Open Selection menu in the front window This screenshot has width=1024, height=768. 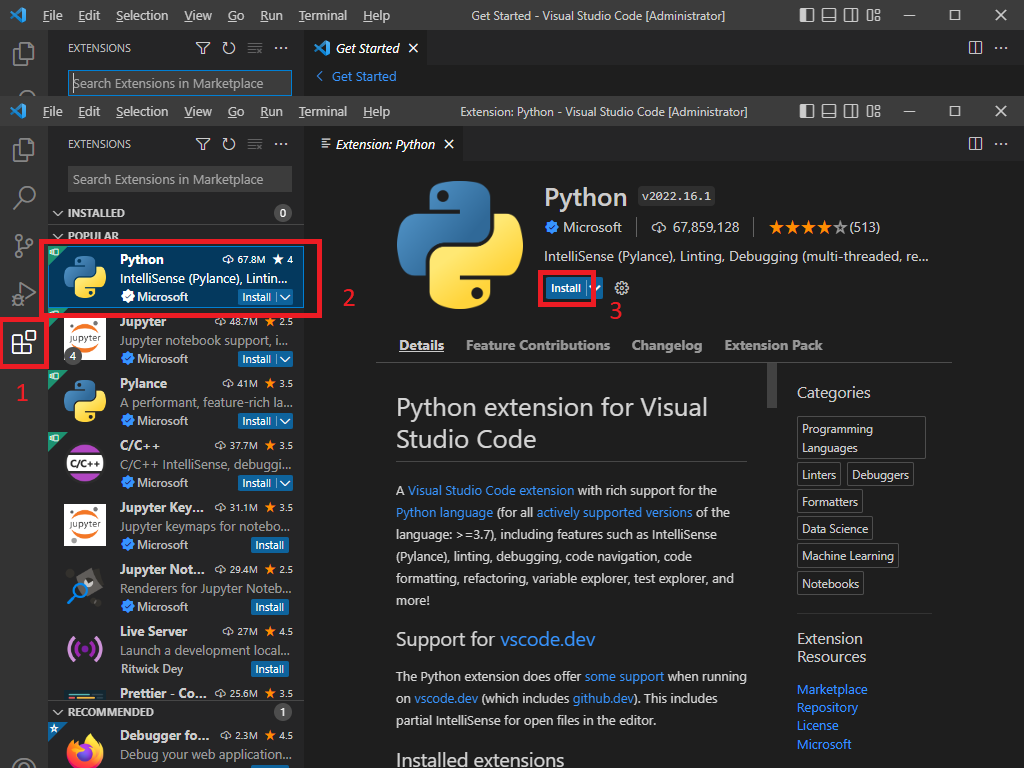tap(142, 112)
